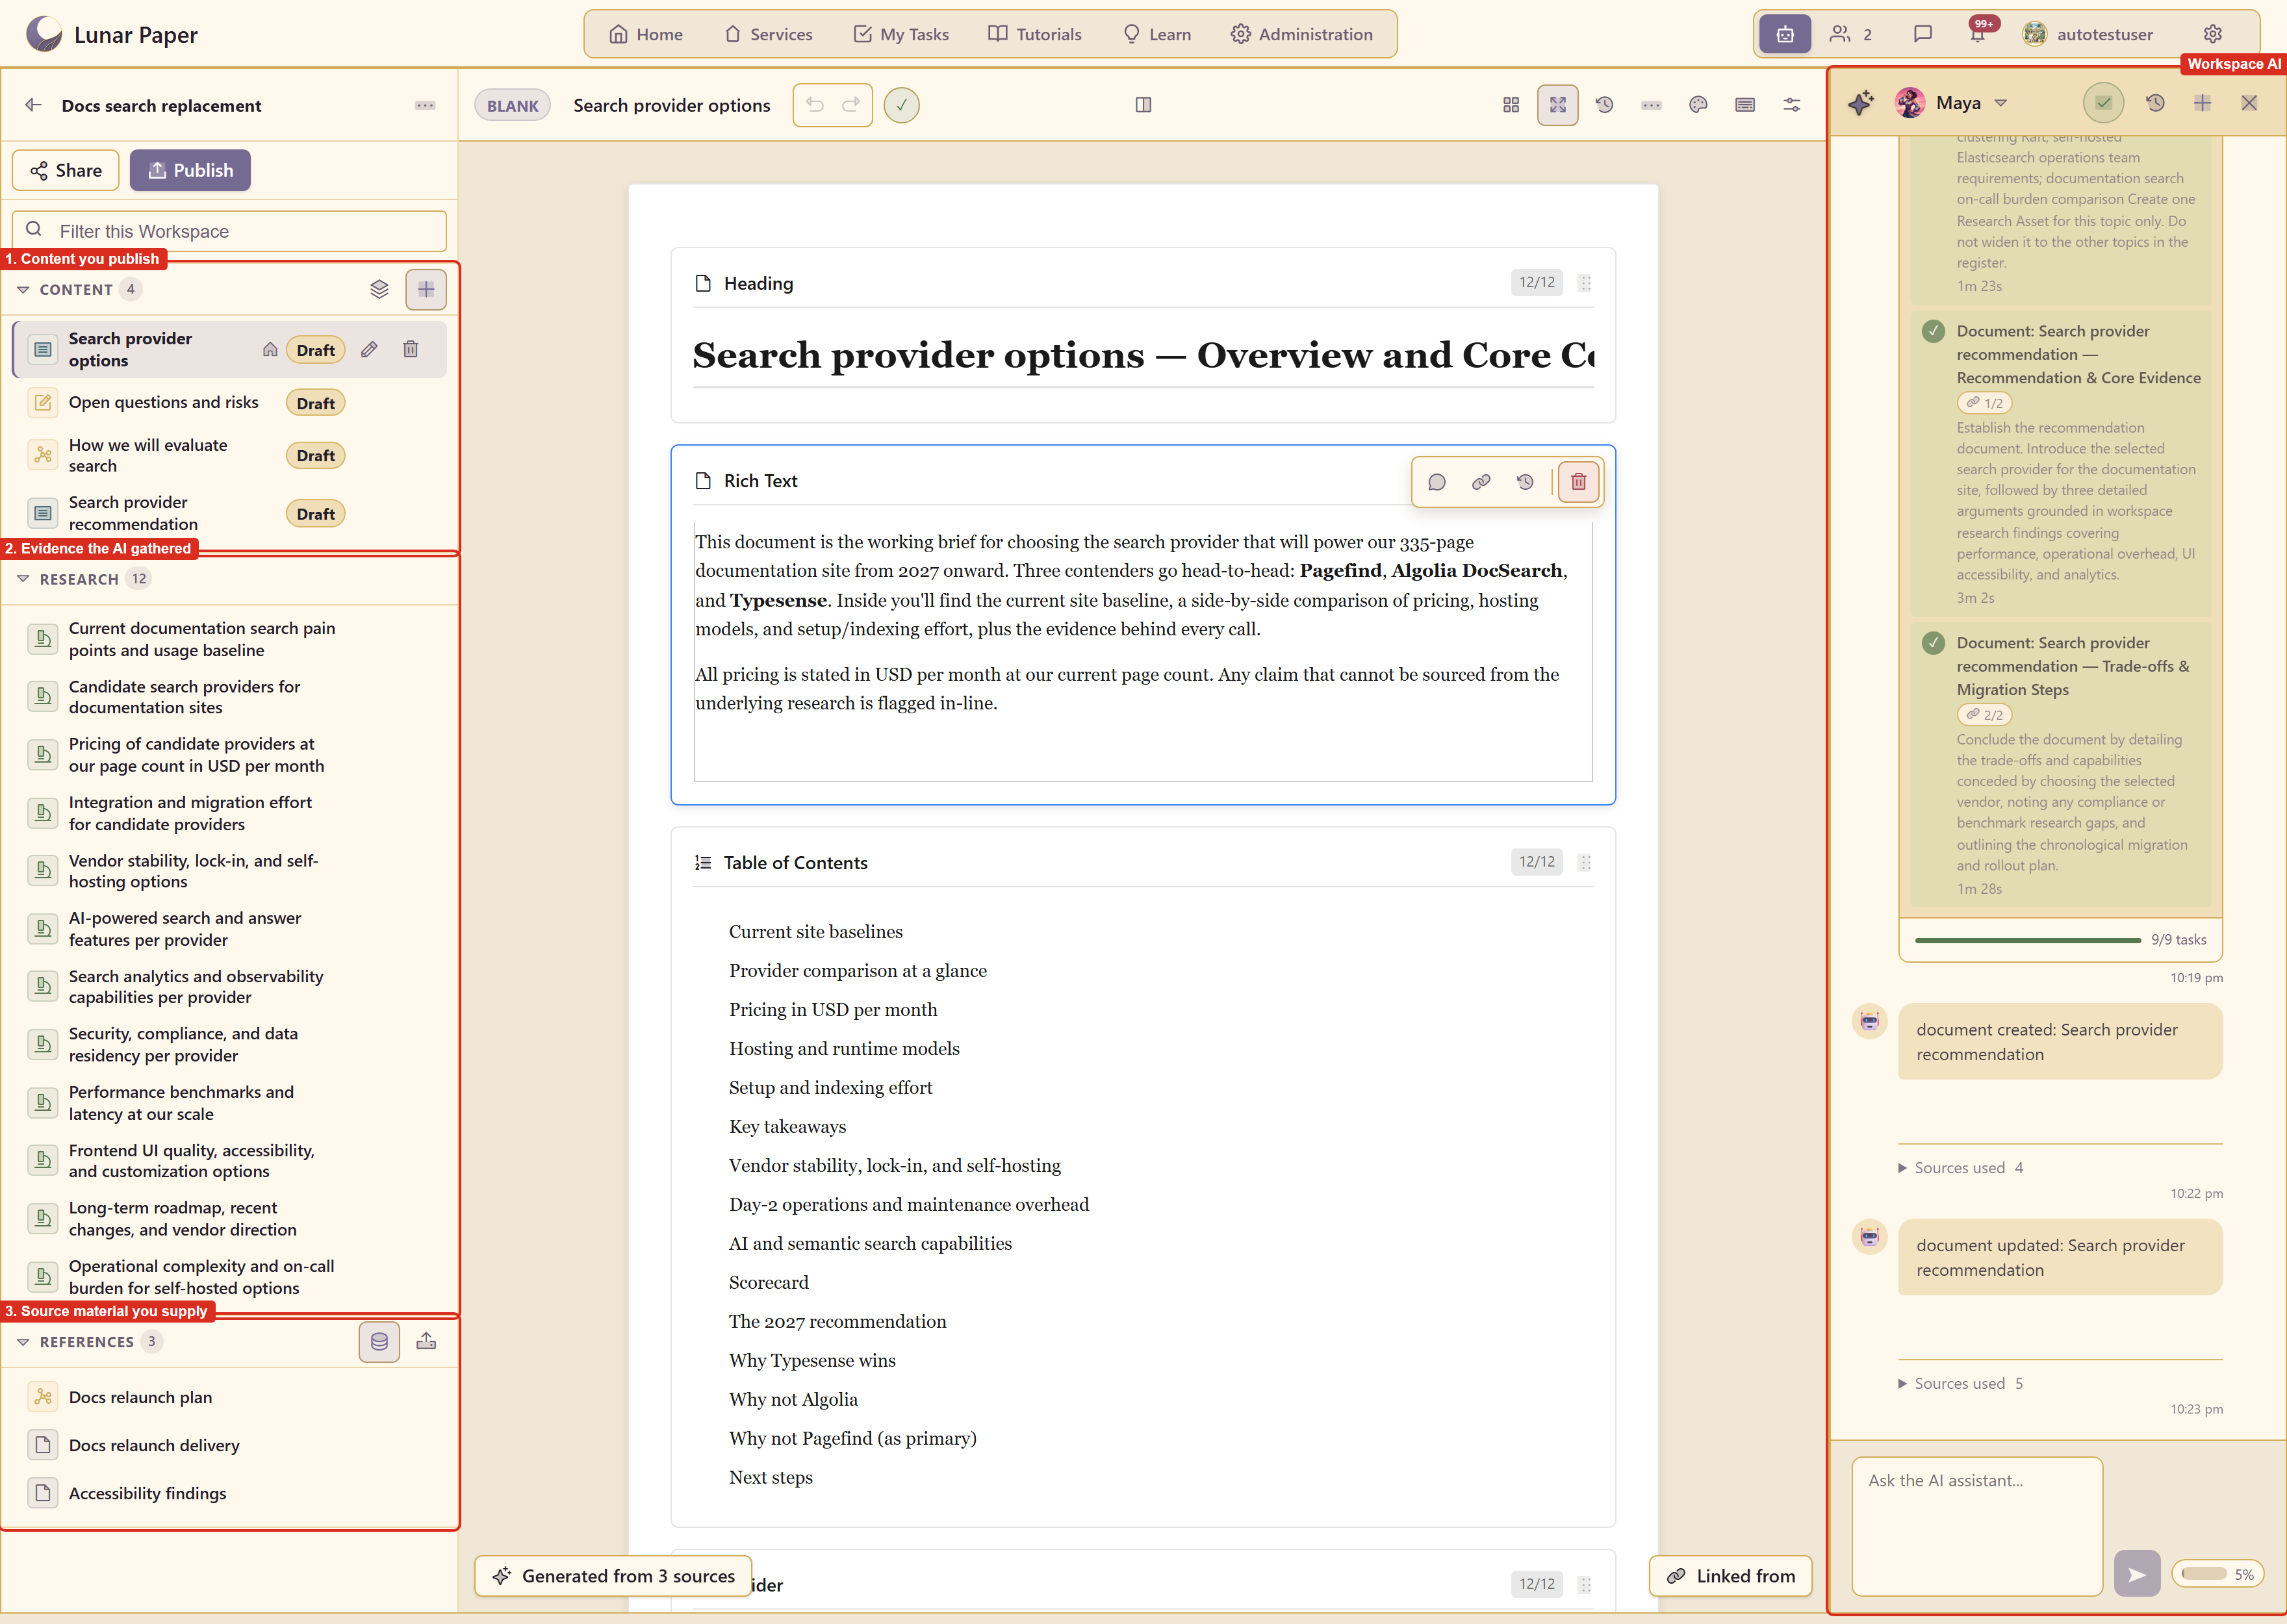Add new content with plus button
Screen dimensions: 2287x1624
click(426, 290)
